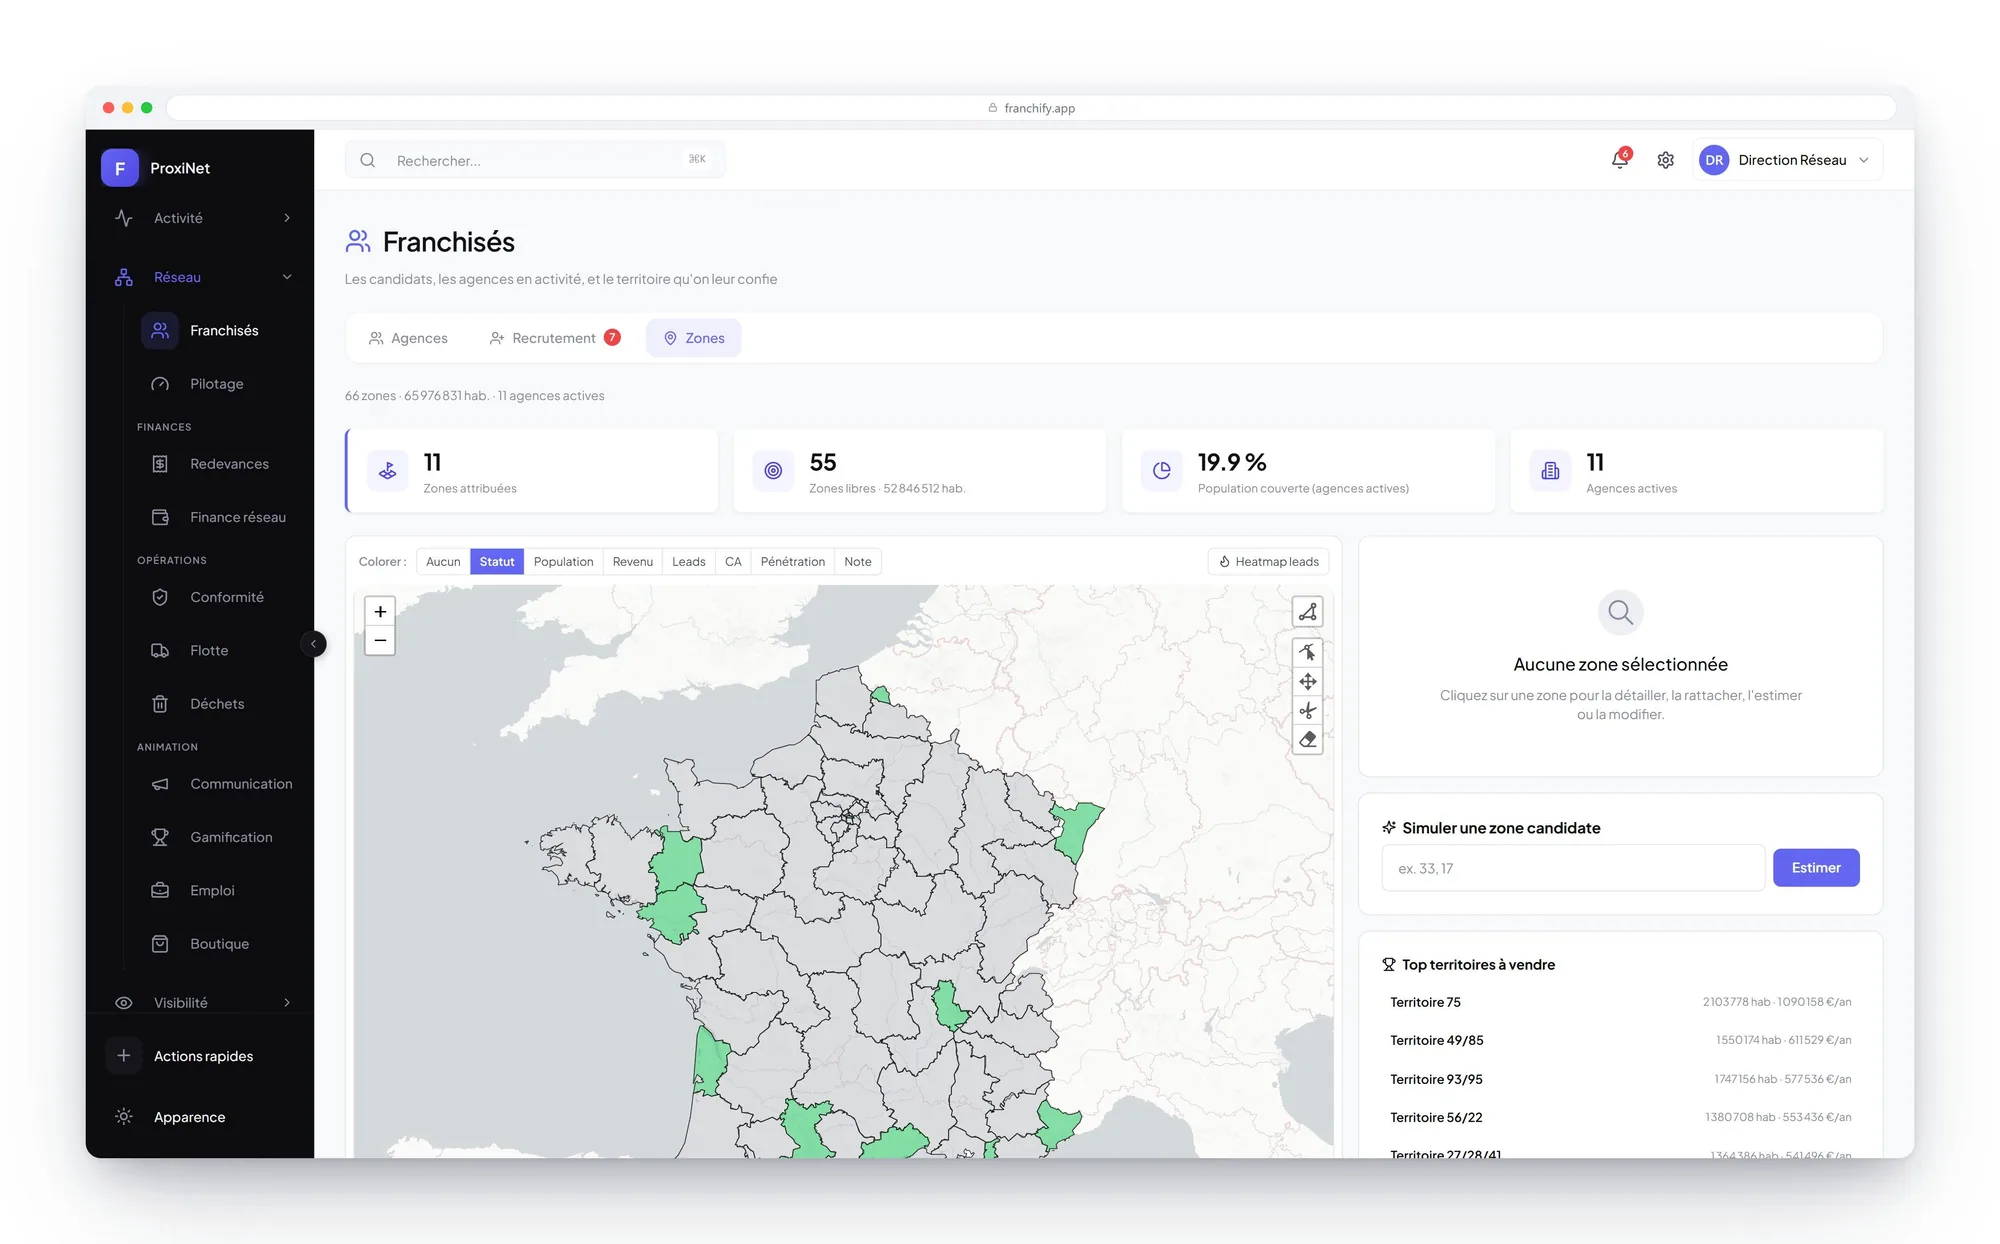
Task: Switch to the Zones tab
Action: point(694,338)
